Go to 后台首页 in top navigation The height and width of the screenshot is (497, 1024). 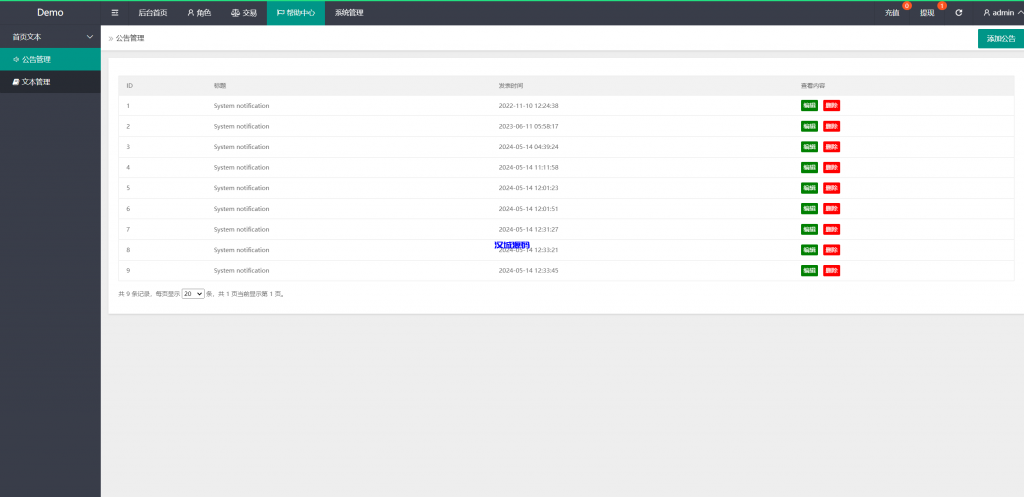153,13
